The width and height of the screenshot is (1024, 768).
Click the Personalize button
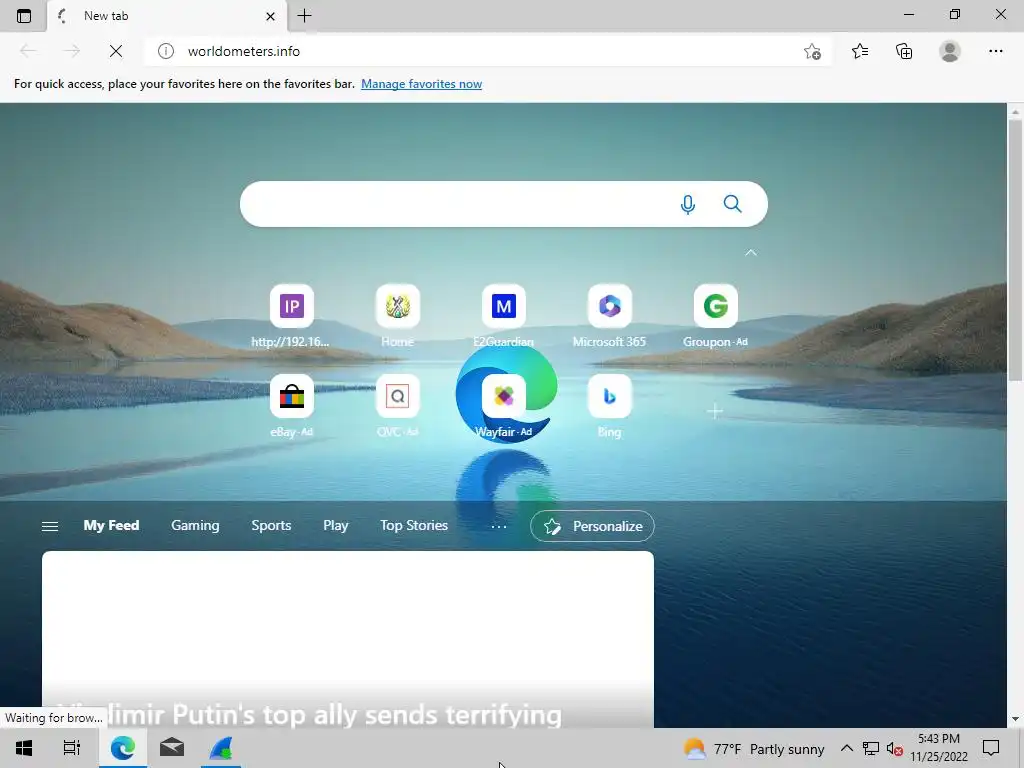pyautogui.click(x=592, y=526)
